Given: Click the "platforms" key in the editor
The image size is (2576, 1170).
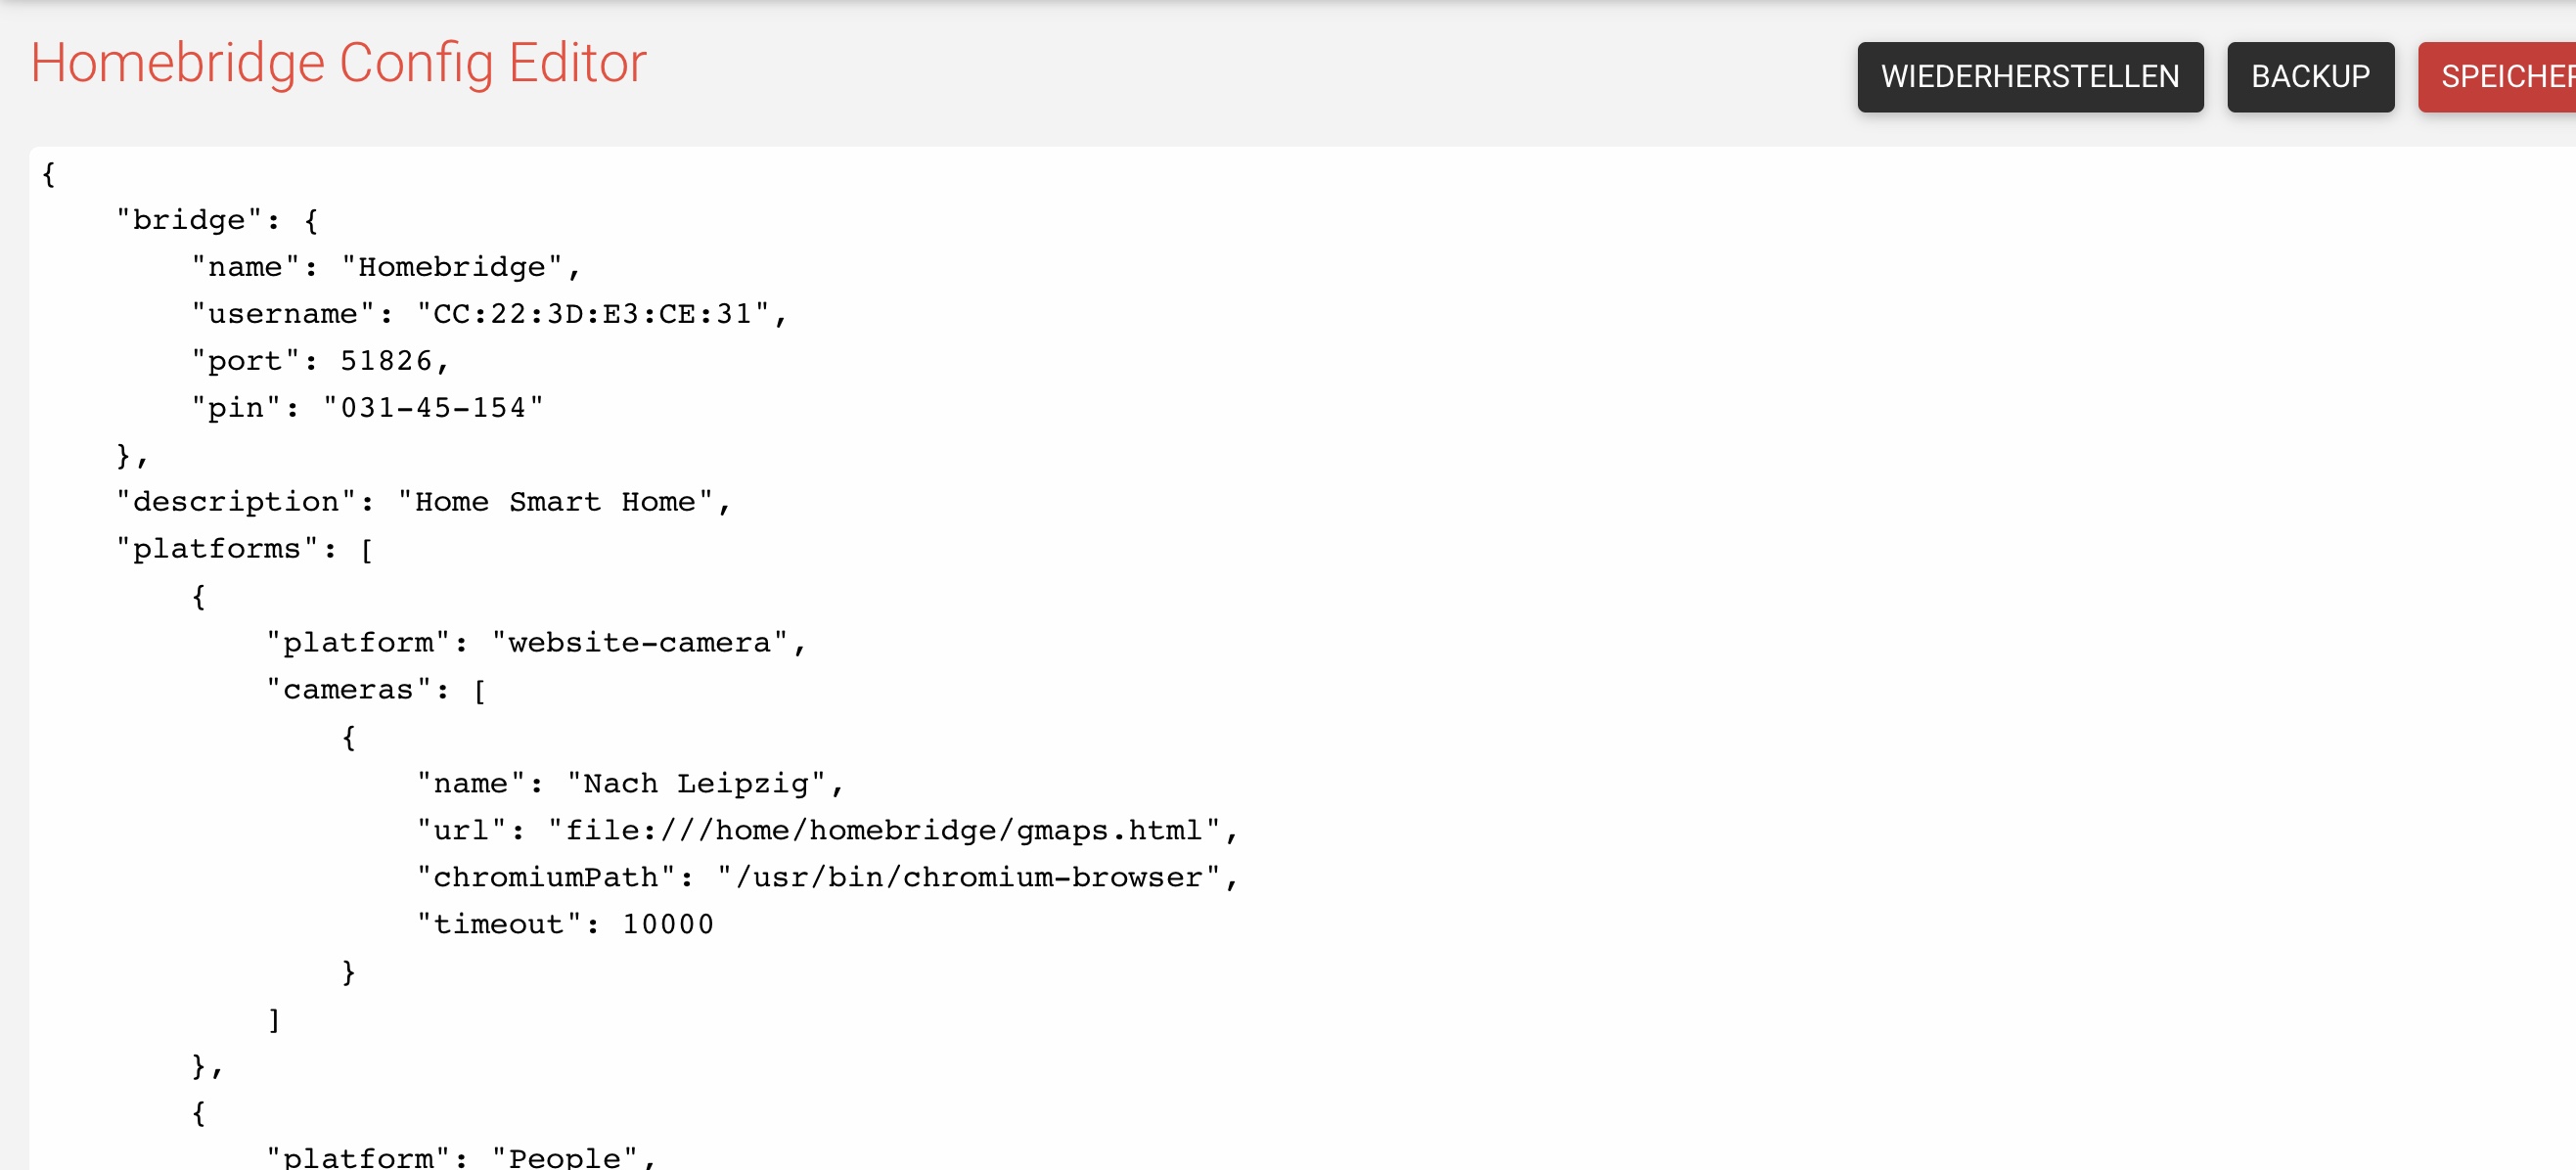Looking at the screenshot, I should (217, 549).
